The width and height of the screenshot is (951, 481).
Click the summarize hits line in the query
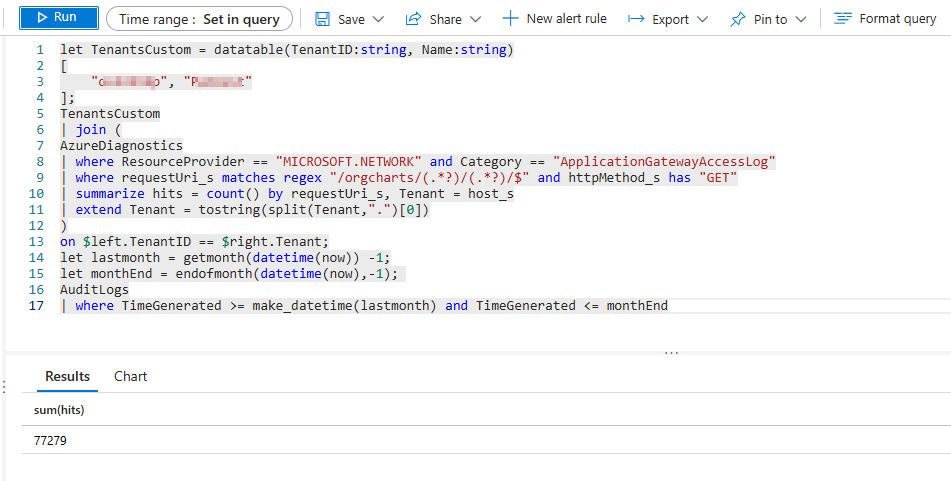pyautogui.click(x=287, y=193)
